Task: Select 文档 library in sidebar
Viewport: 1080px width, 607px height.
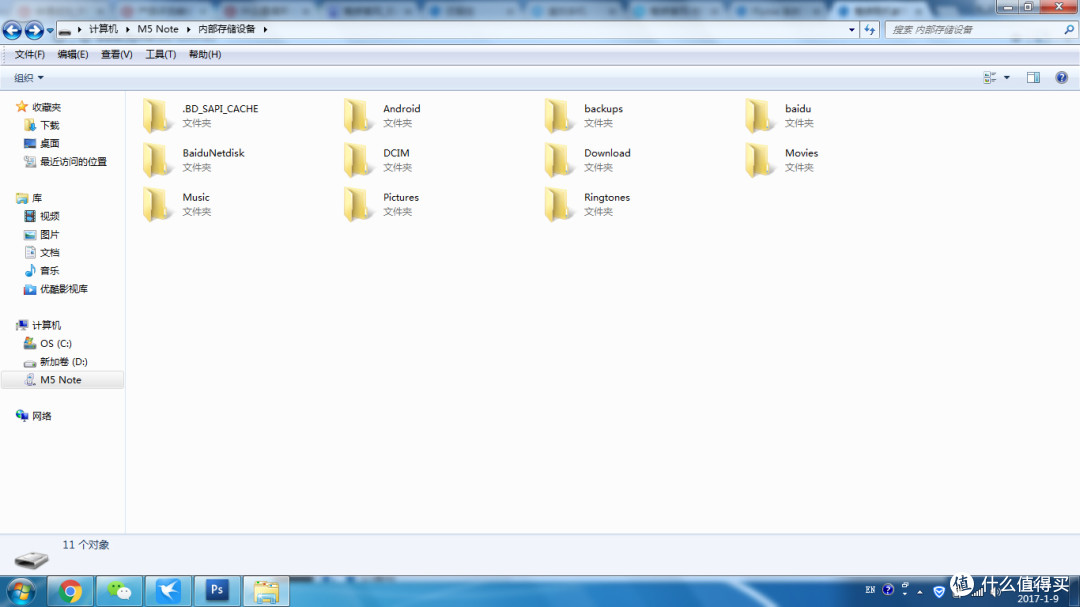Action: (x=50, y=252)
